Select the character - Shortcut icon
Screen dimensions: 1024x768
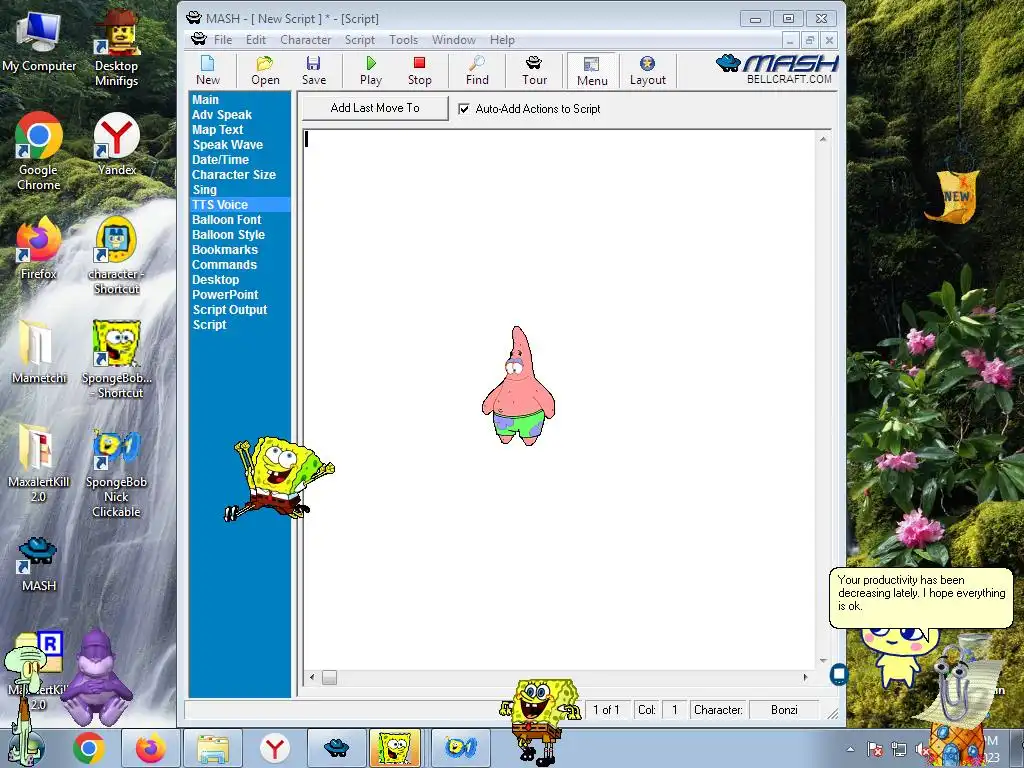pyautogui.click(x=116, y=256)
